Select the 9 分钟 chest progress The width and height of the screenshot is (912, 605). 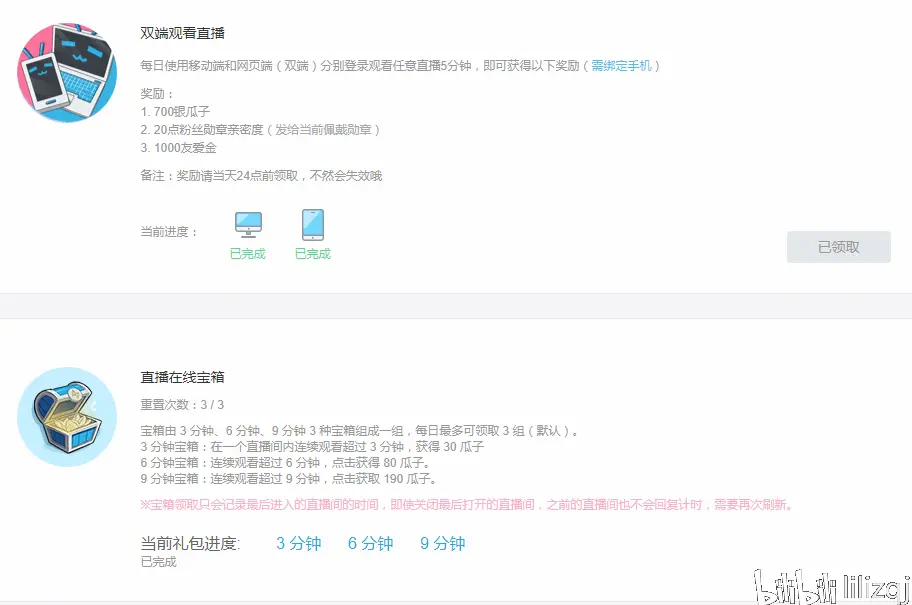[443, 543]
